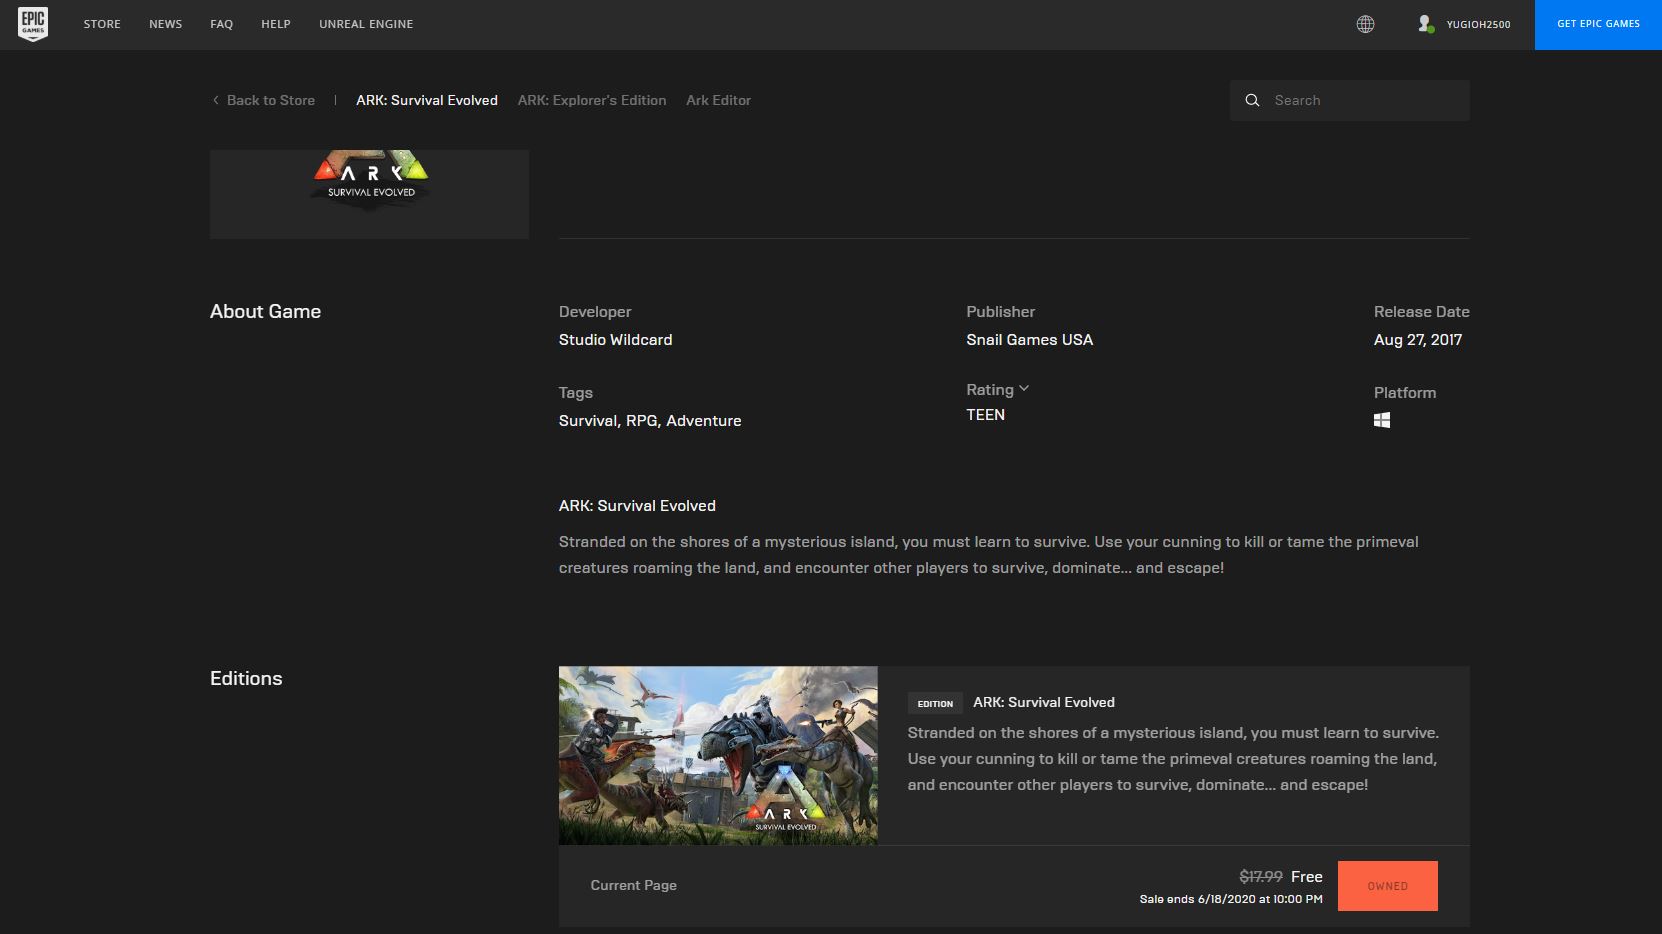Click the OWNED button
Image resolution: width=1662 pixels, height=934 pixels.
pos(1387,886)
